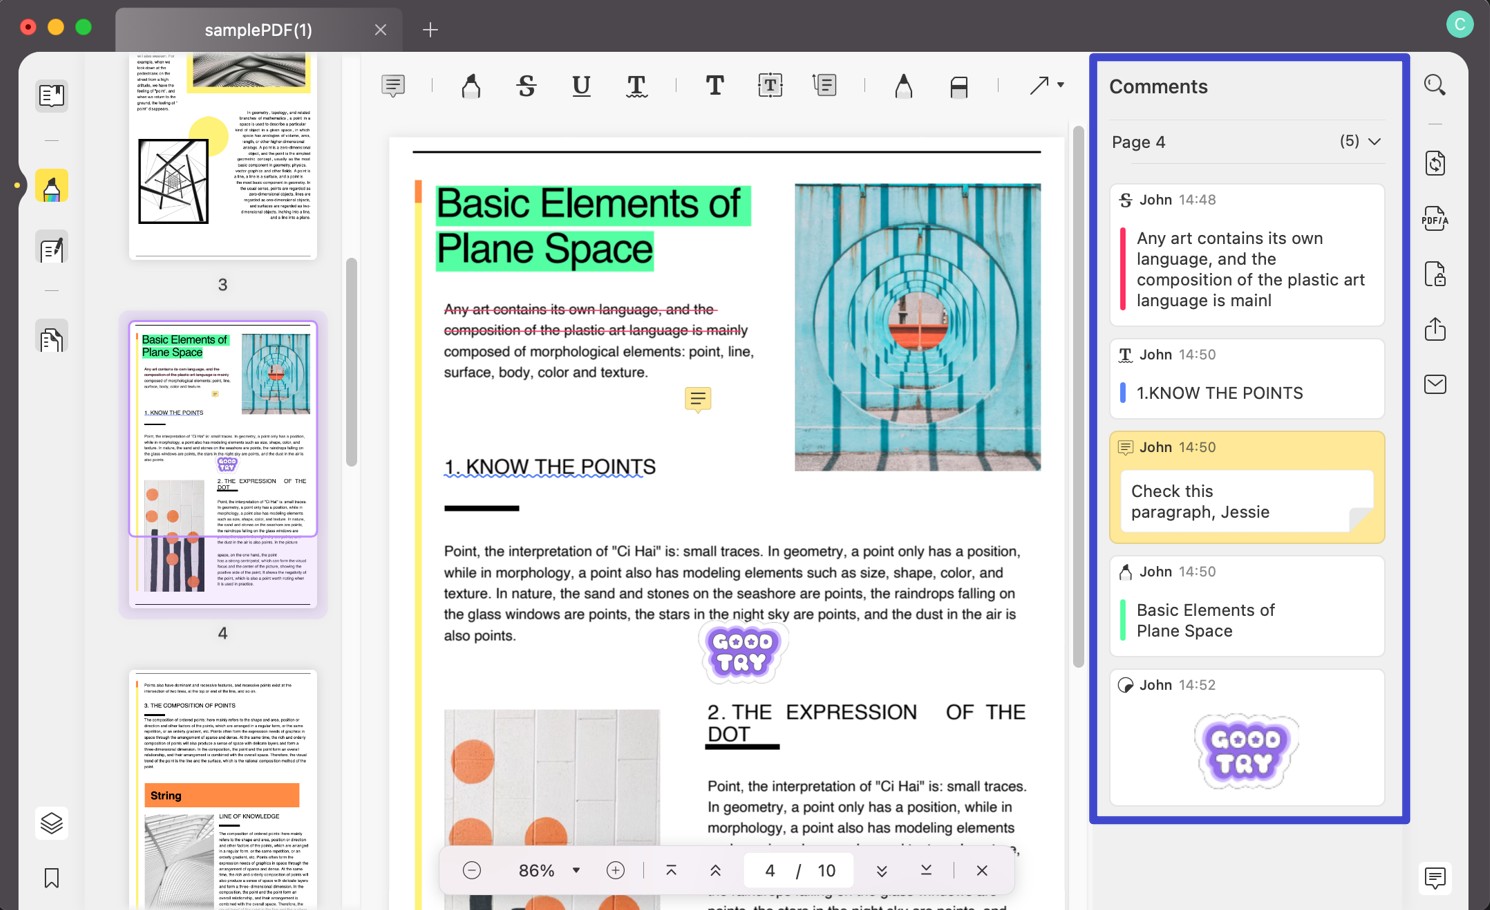Select the eraser tool
The height and width of the screenshot is (910, 1490).
point(959,87)
